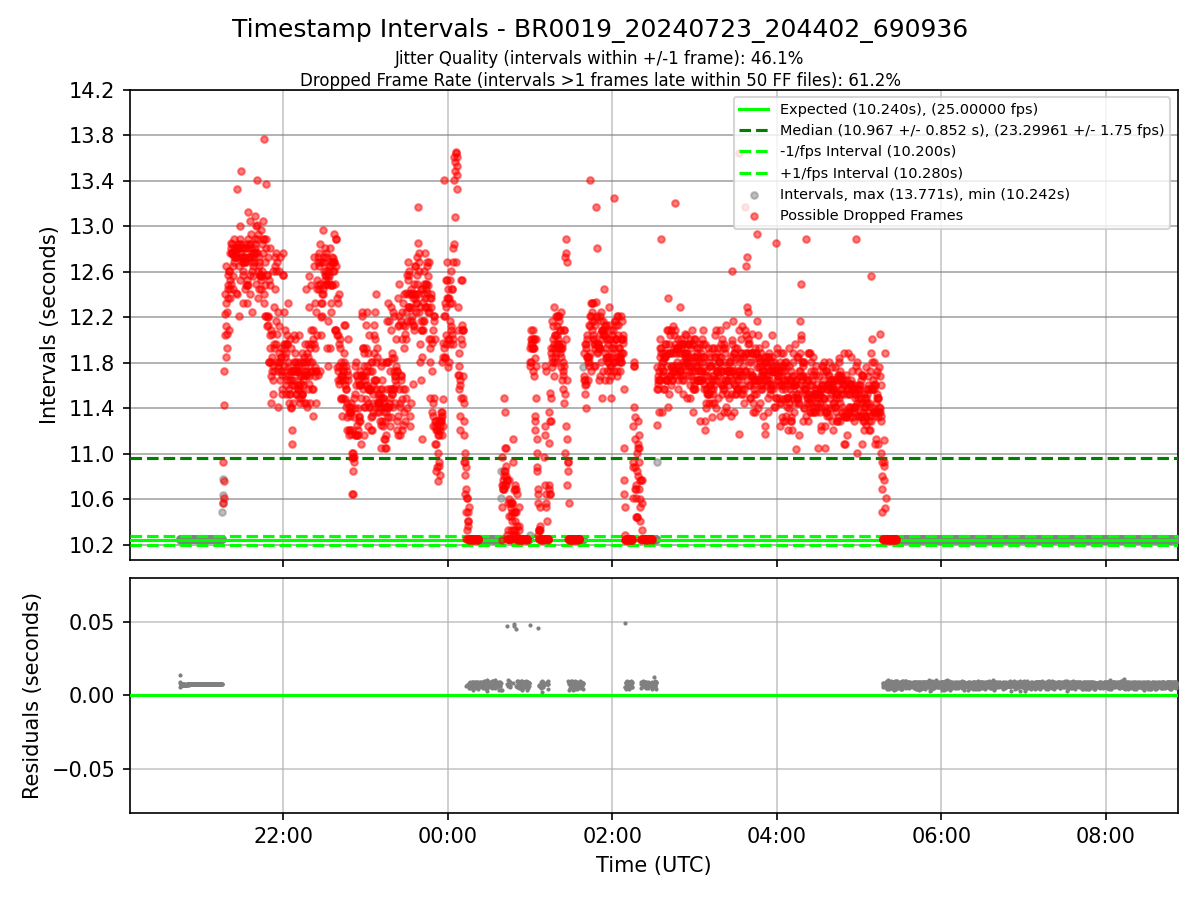Viewport: 1200px width, 900px height.
Task: Click the 'Dropped Frame Rate' subtitle line showing 61.2%
Action: (x=600, y=79)
